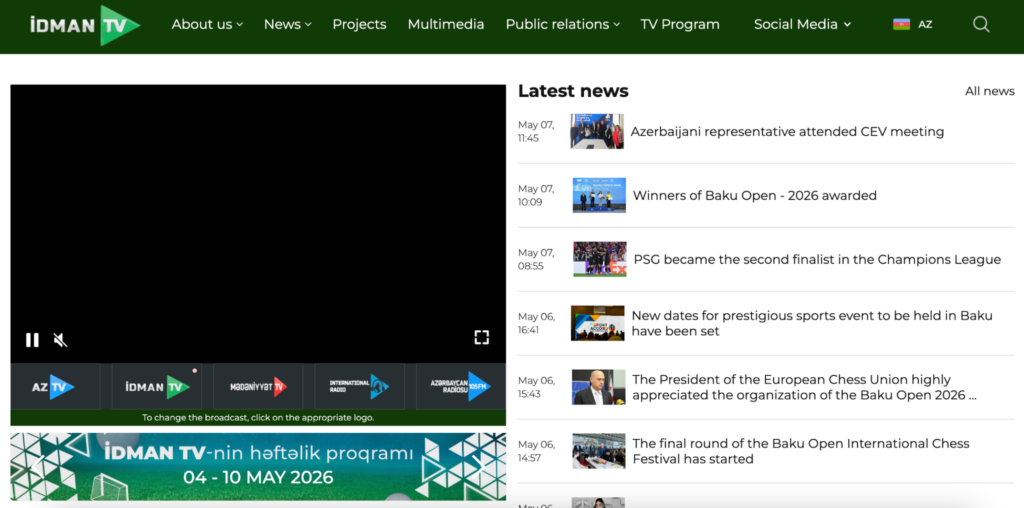1024x508 pixels.
Task: Click the CEV meeting news thumbnail
Action: click(596, 131)
